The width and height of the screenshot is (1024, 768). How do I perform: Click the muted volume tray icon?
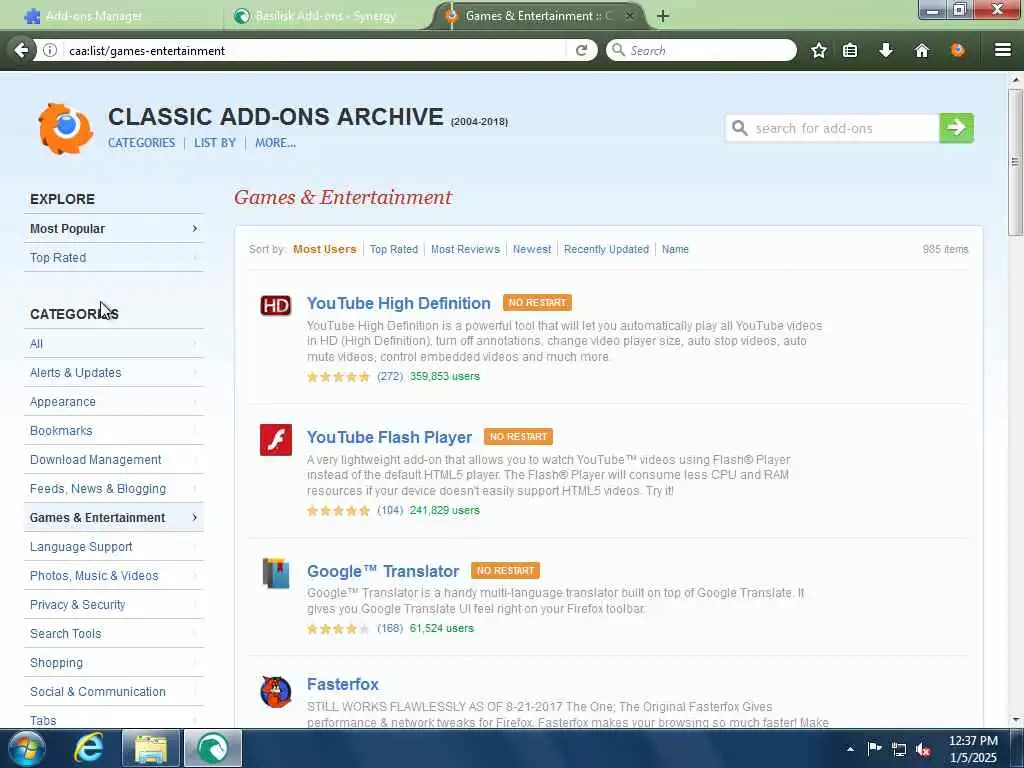pos(923,749)
